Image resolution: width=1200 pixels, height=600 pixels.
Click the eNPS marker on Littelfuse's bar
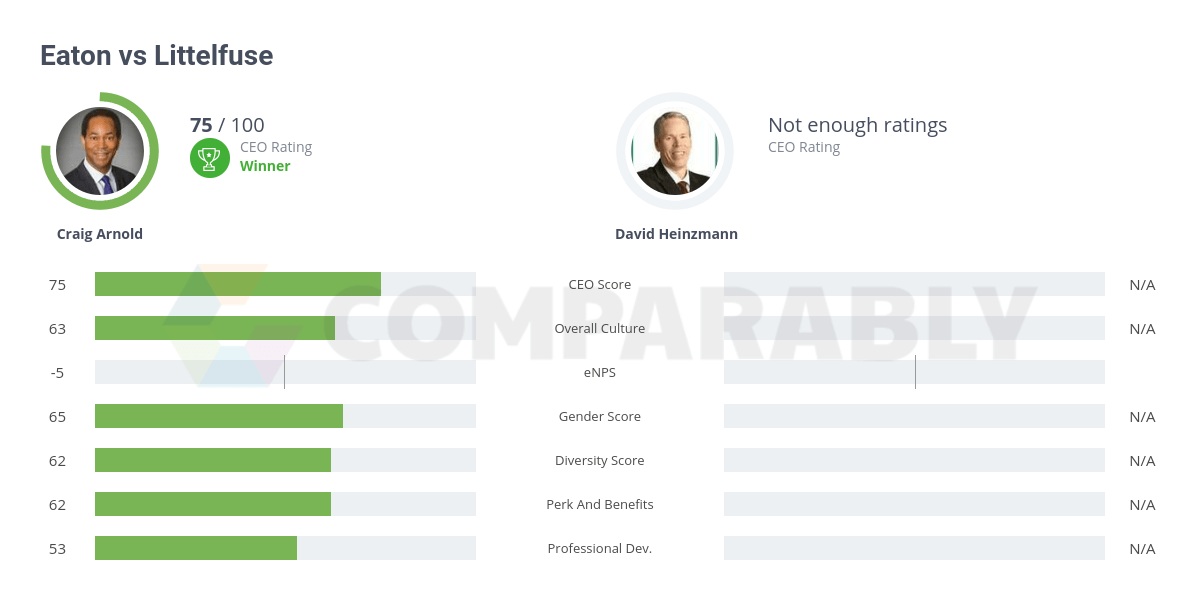coord(915,372)
